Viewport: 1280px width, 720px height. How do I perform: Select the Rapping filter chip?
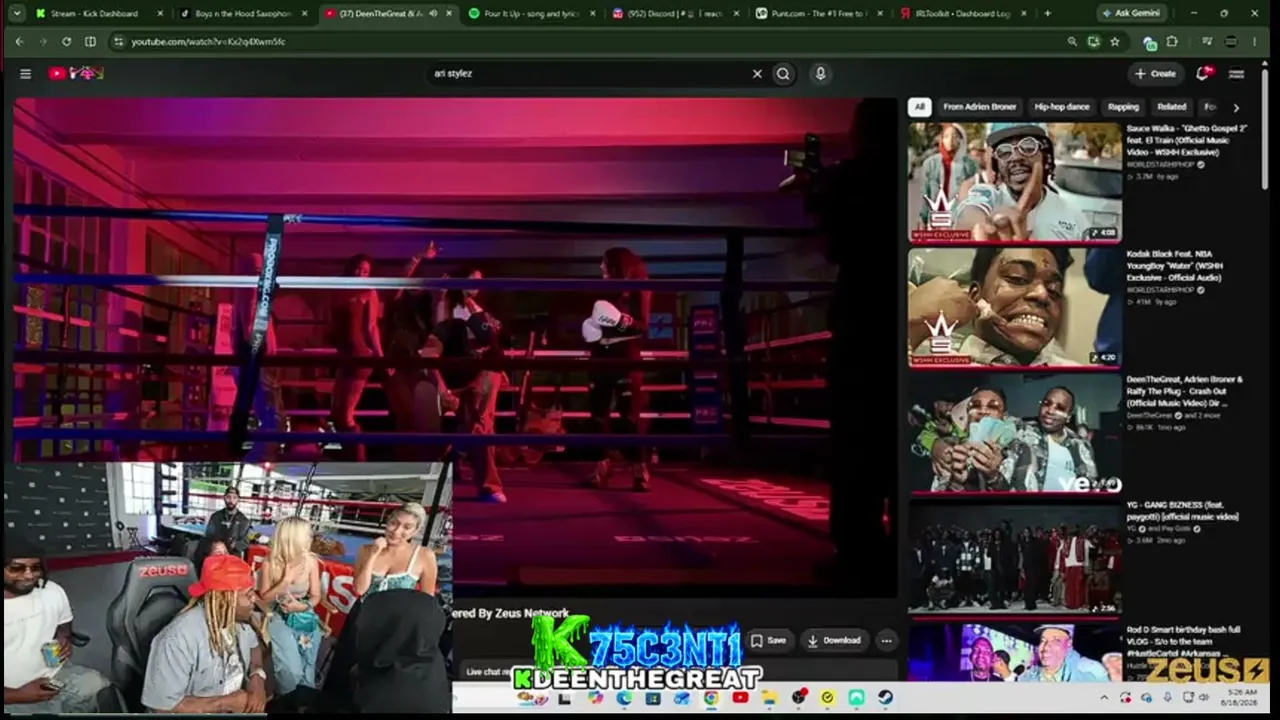(1123, 107)
